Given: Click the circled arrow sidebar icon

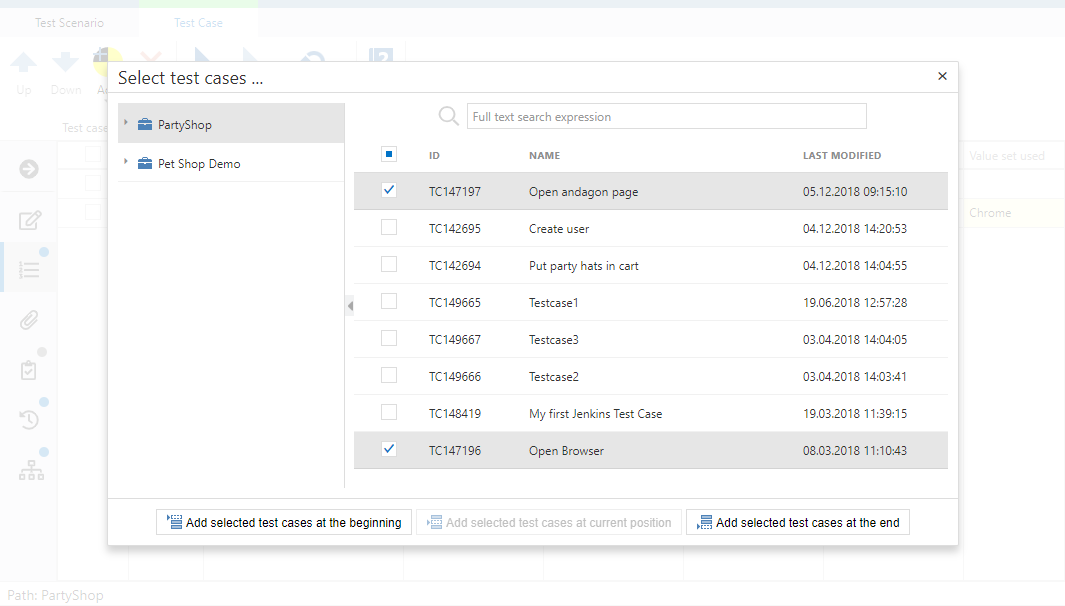Looking at the screenshot, I should point(29,169).
